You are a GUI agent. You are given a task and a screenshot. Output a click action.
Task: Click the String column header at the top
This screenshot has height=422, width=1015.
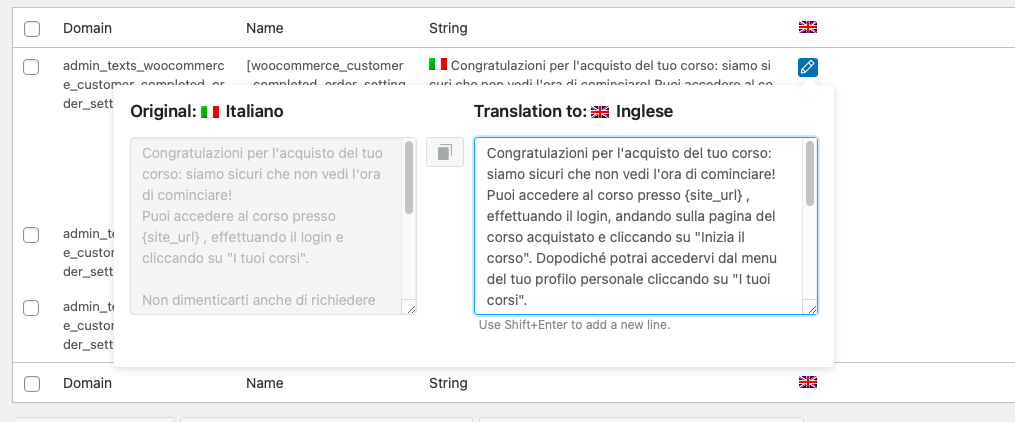pyautogui.click(x=448, y=28)
